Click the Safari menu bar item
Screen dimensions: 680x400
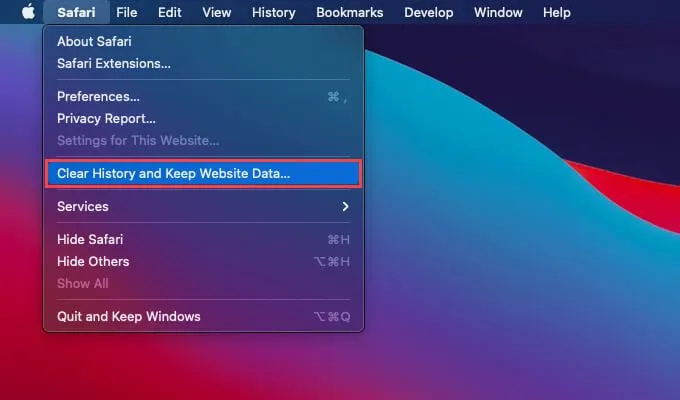click(76, 12)
